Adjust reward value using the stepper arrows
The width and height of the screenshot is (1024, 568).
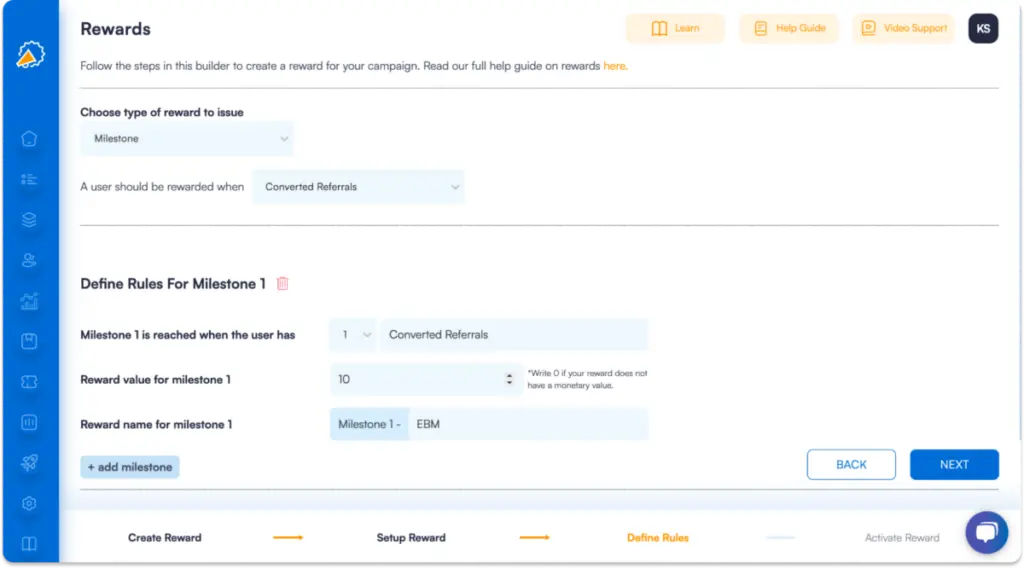509,380
